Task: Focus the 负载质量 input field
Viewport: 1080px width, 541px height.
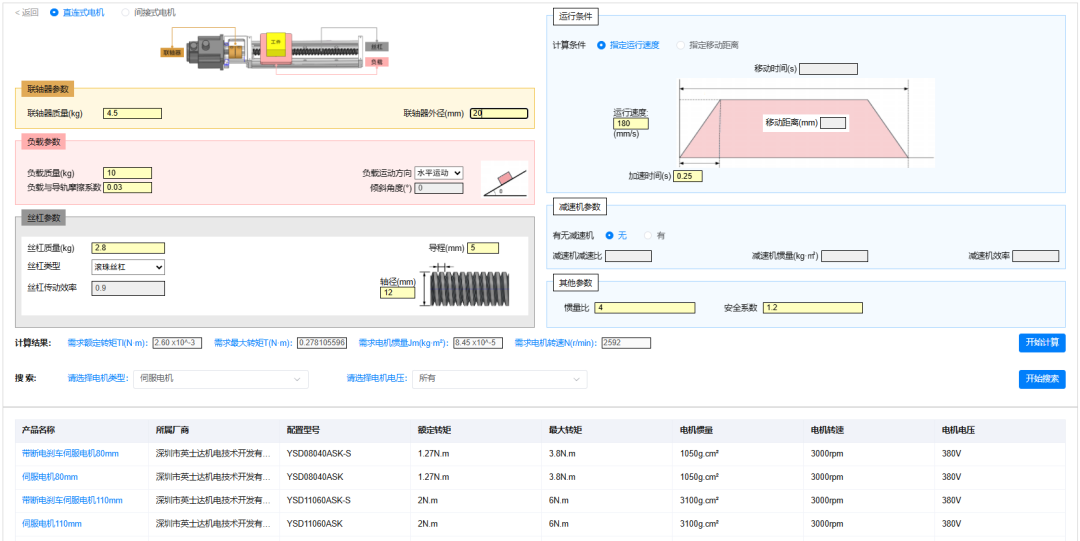Action: pos(127,173)
